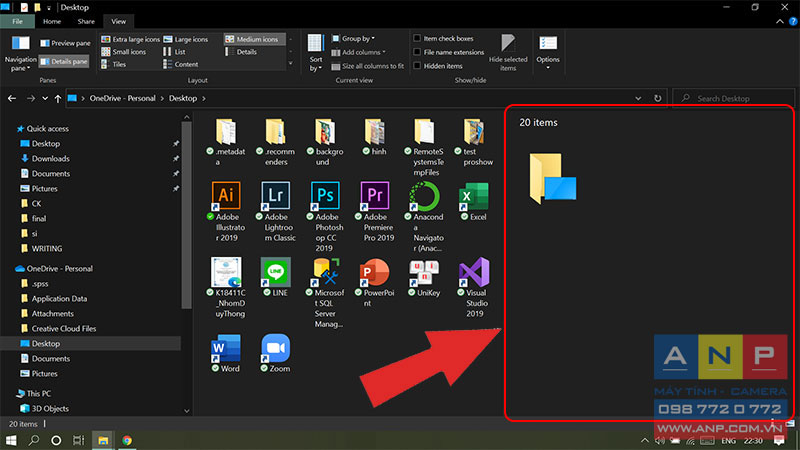This screenshot has height=450, width=800.
Task: Click OneDrive - Personal breadcrumb
Action: tap(122, 98)
